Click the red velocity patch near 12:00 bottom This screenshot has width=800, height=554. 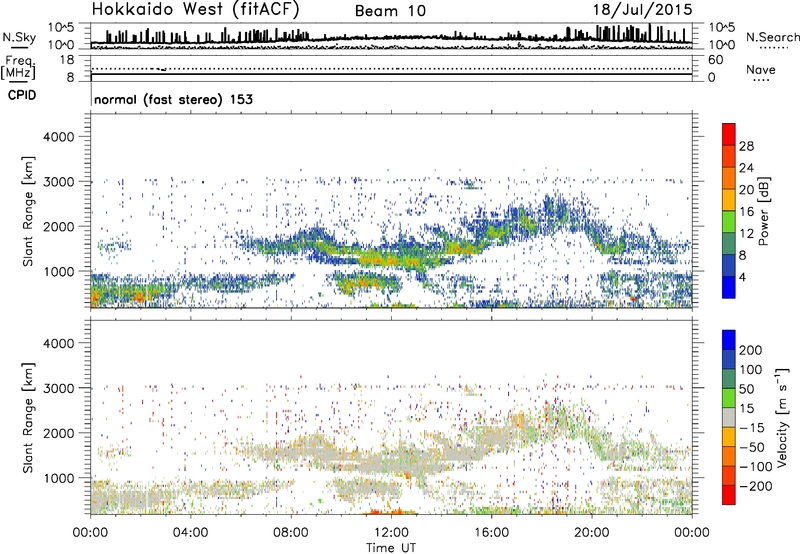pyautogui.click(x=389, y=511)
